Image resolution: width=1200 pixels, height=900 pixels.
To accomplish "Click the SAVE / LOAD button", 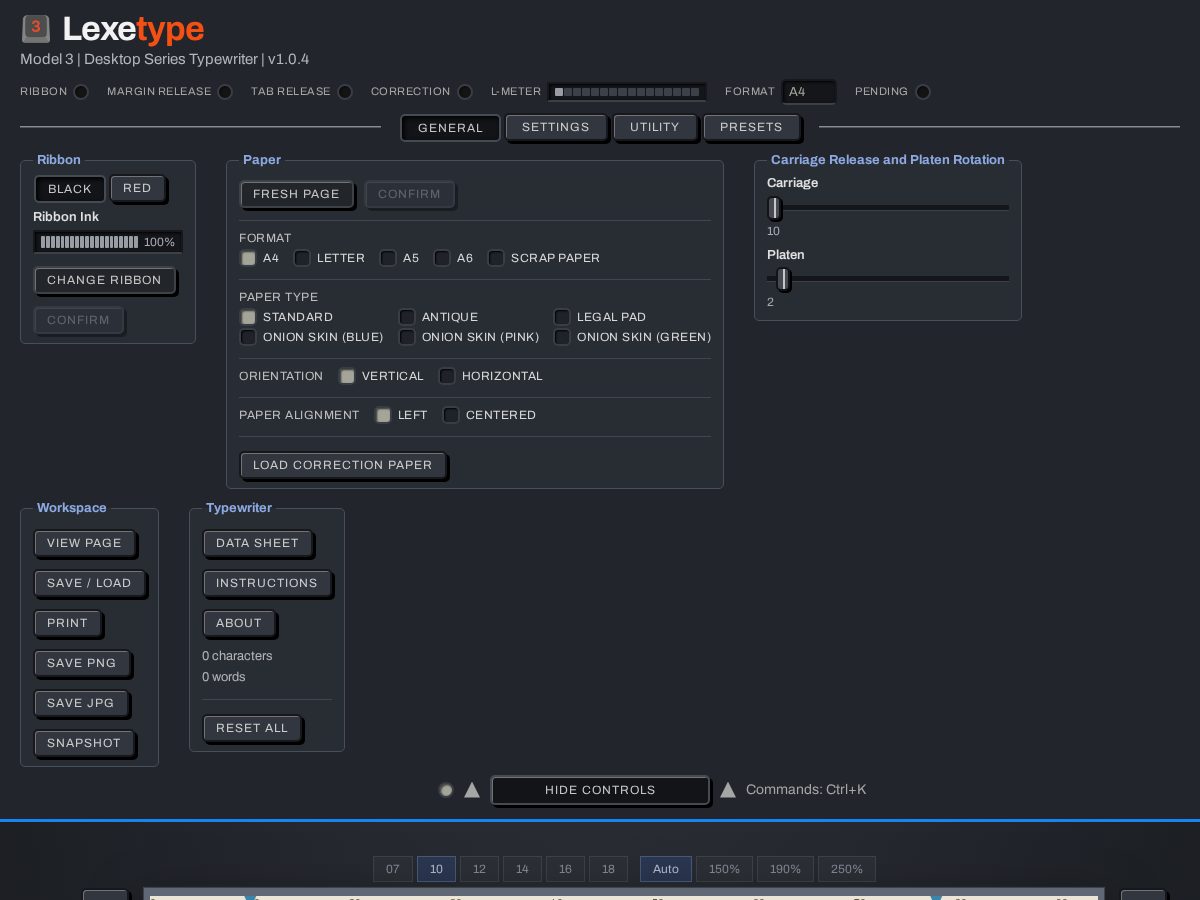I will [89, 583].
